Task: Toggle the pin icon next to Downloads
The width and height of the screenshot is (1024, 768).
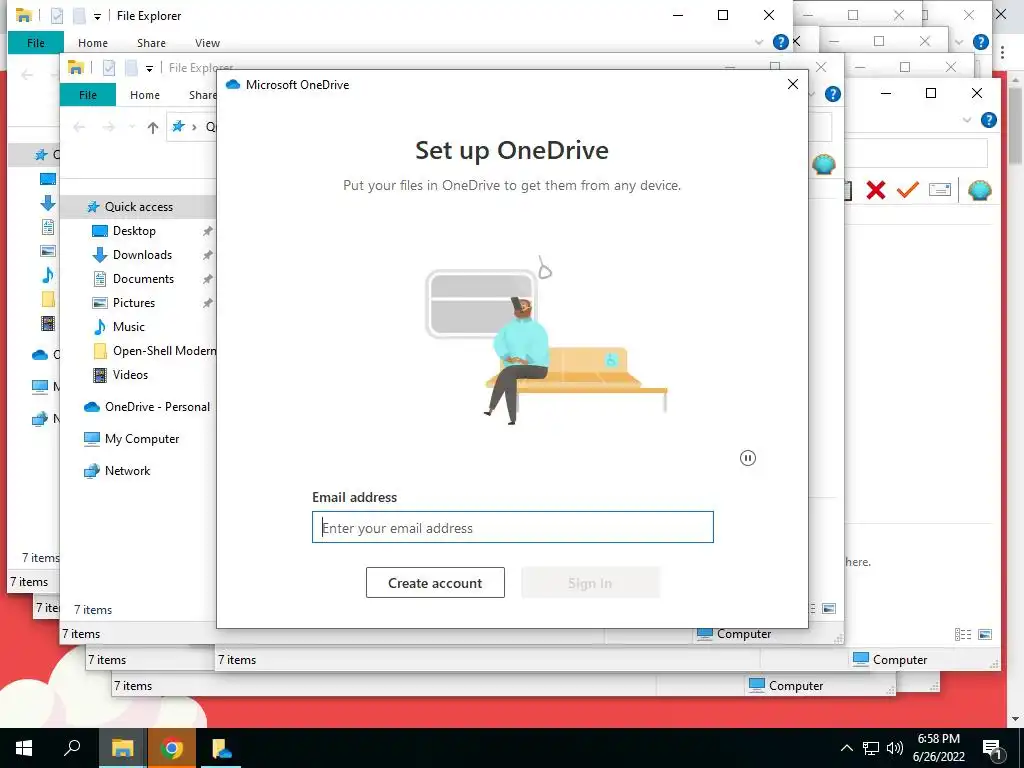Action: pos(208,255)
